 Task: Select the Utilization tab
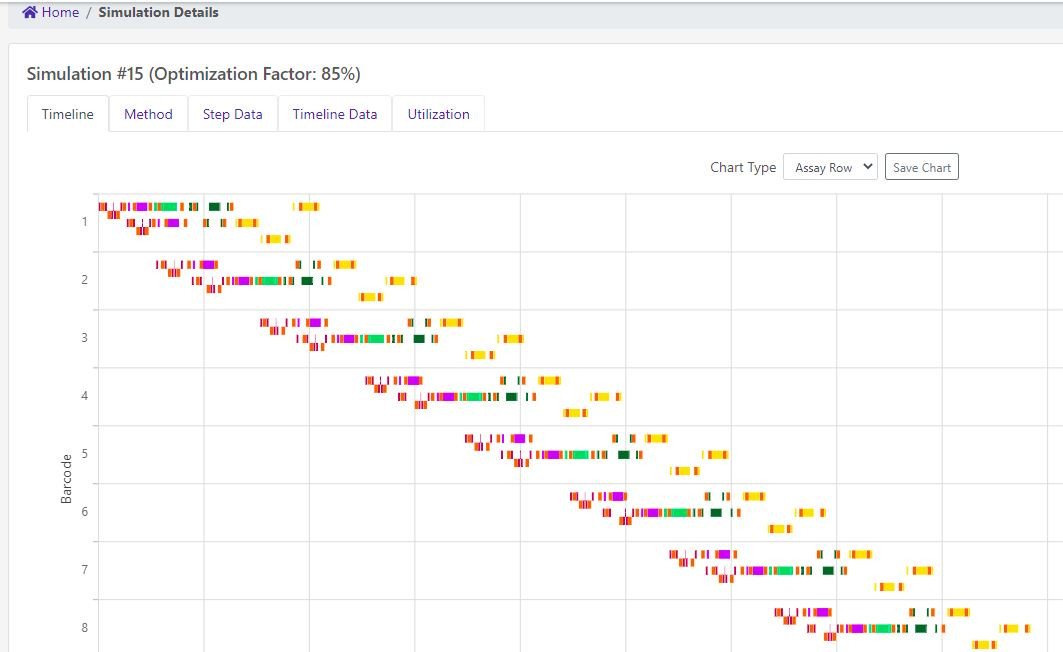coord(438,114)
